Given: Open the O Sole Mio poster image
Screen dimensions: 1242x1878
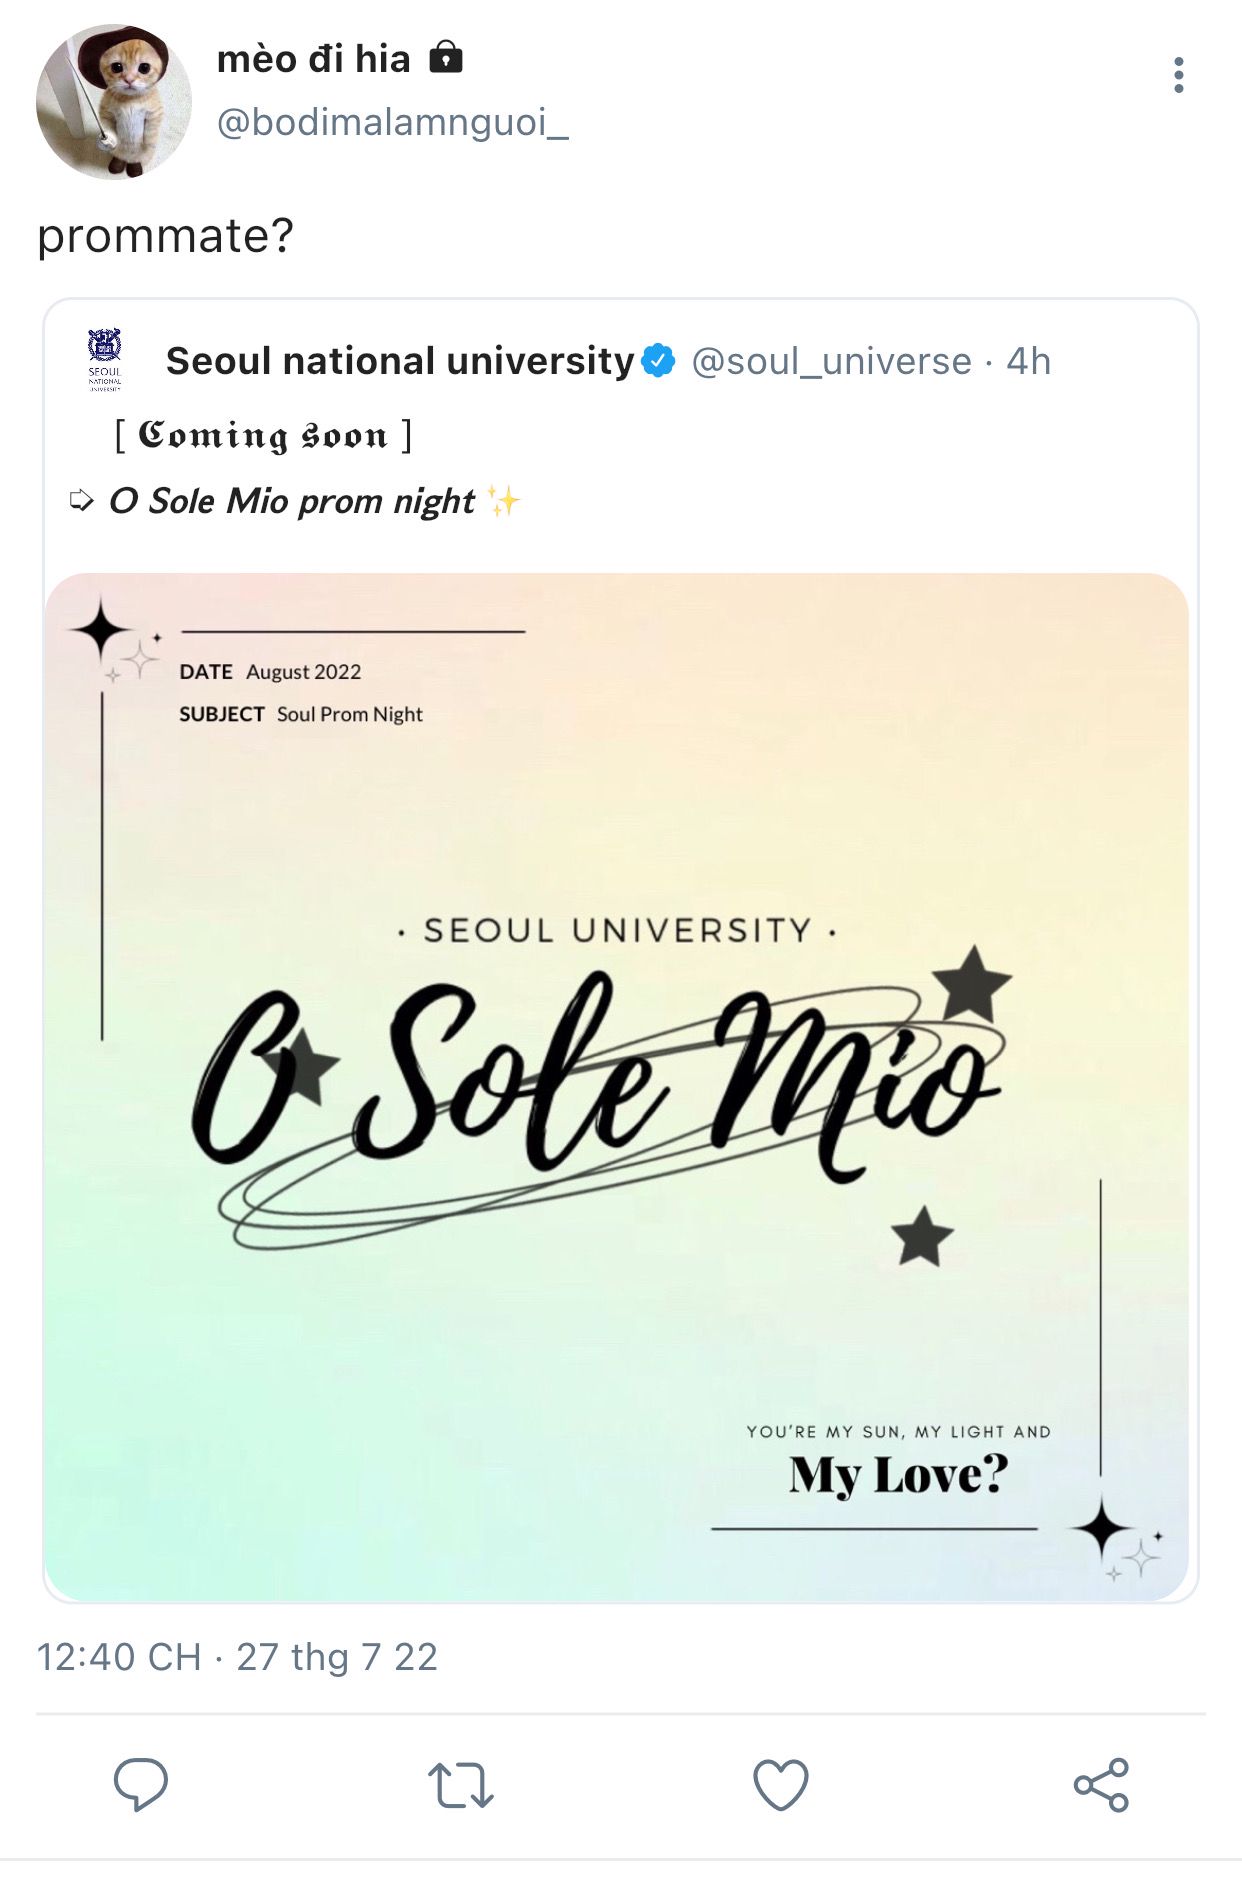Looking at the screenshot, I should (x=617, y=1086).
